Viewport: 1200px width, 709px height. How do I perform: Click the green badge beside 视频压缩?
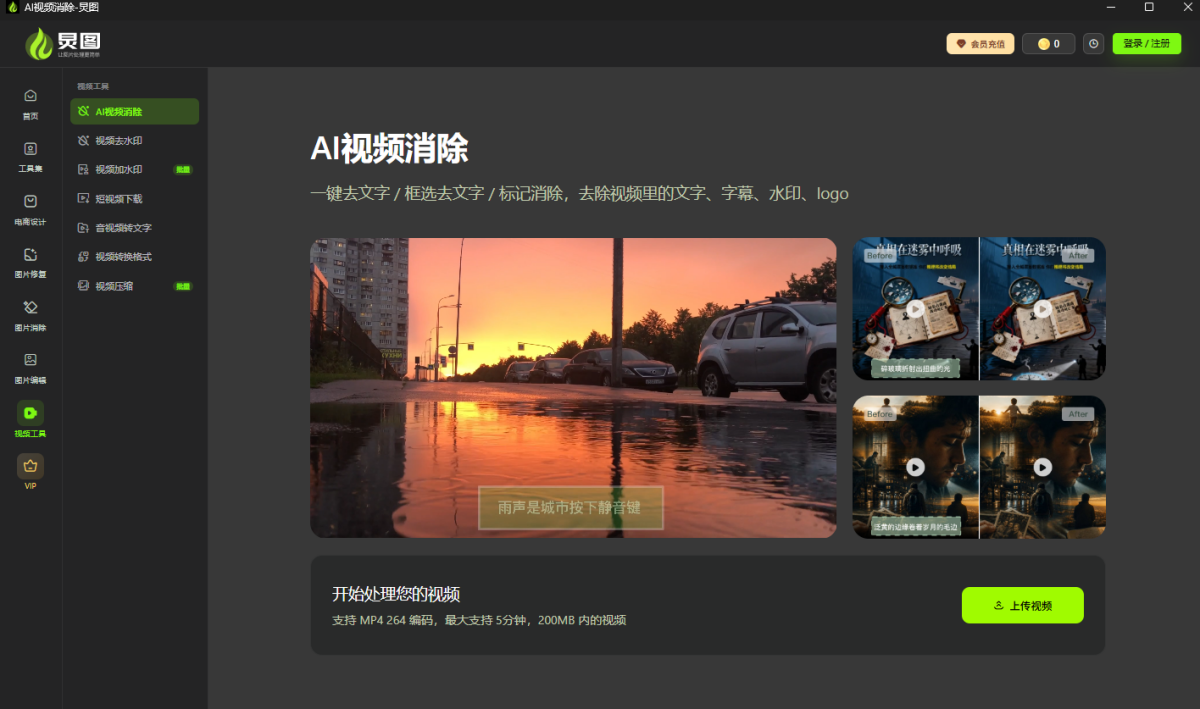[x=183, y=286]
